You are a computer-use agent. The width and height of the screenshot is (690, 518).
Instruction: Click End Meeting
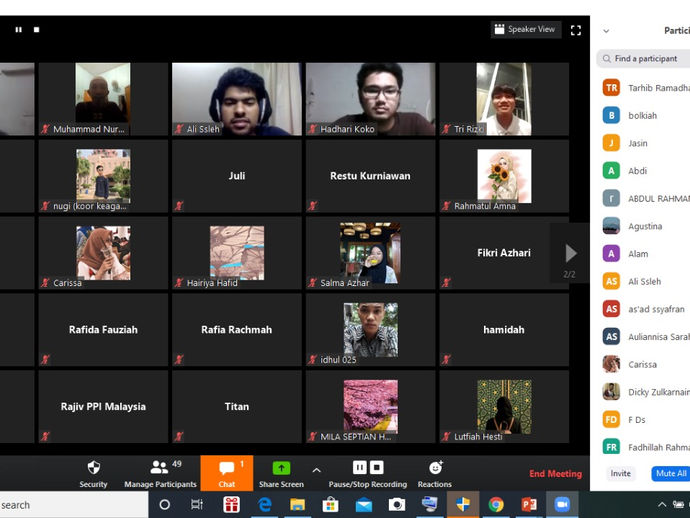click(555, 474)
